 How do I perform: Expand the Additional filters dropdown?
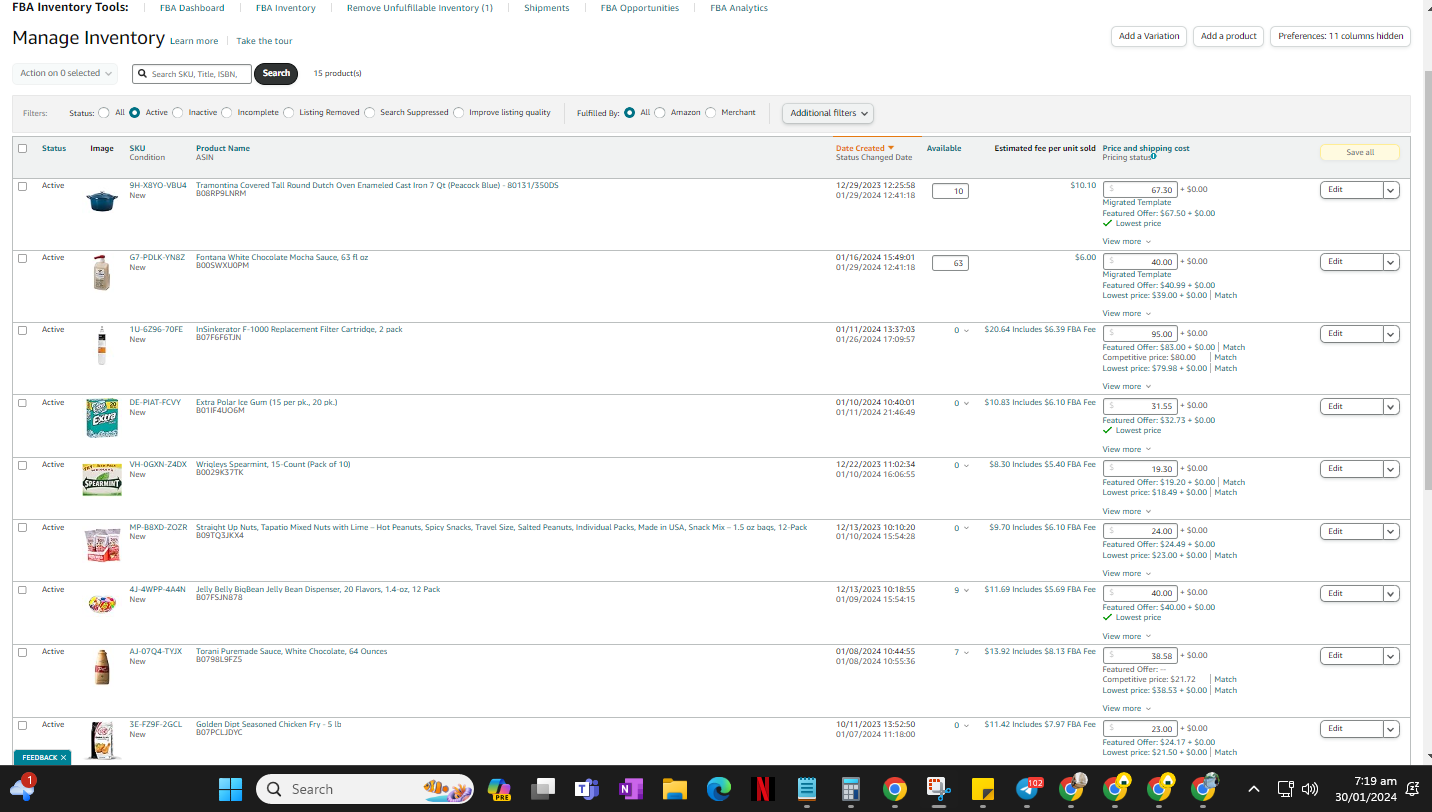tap(828, 113)
